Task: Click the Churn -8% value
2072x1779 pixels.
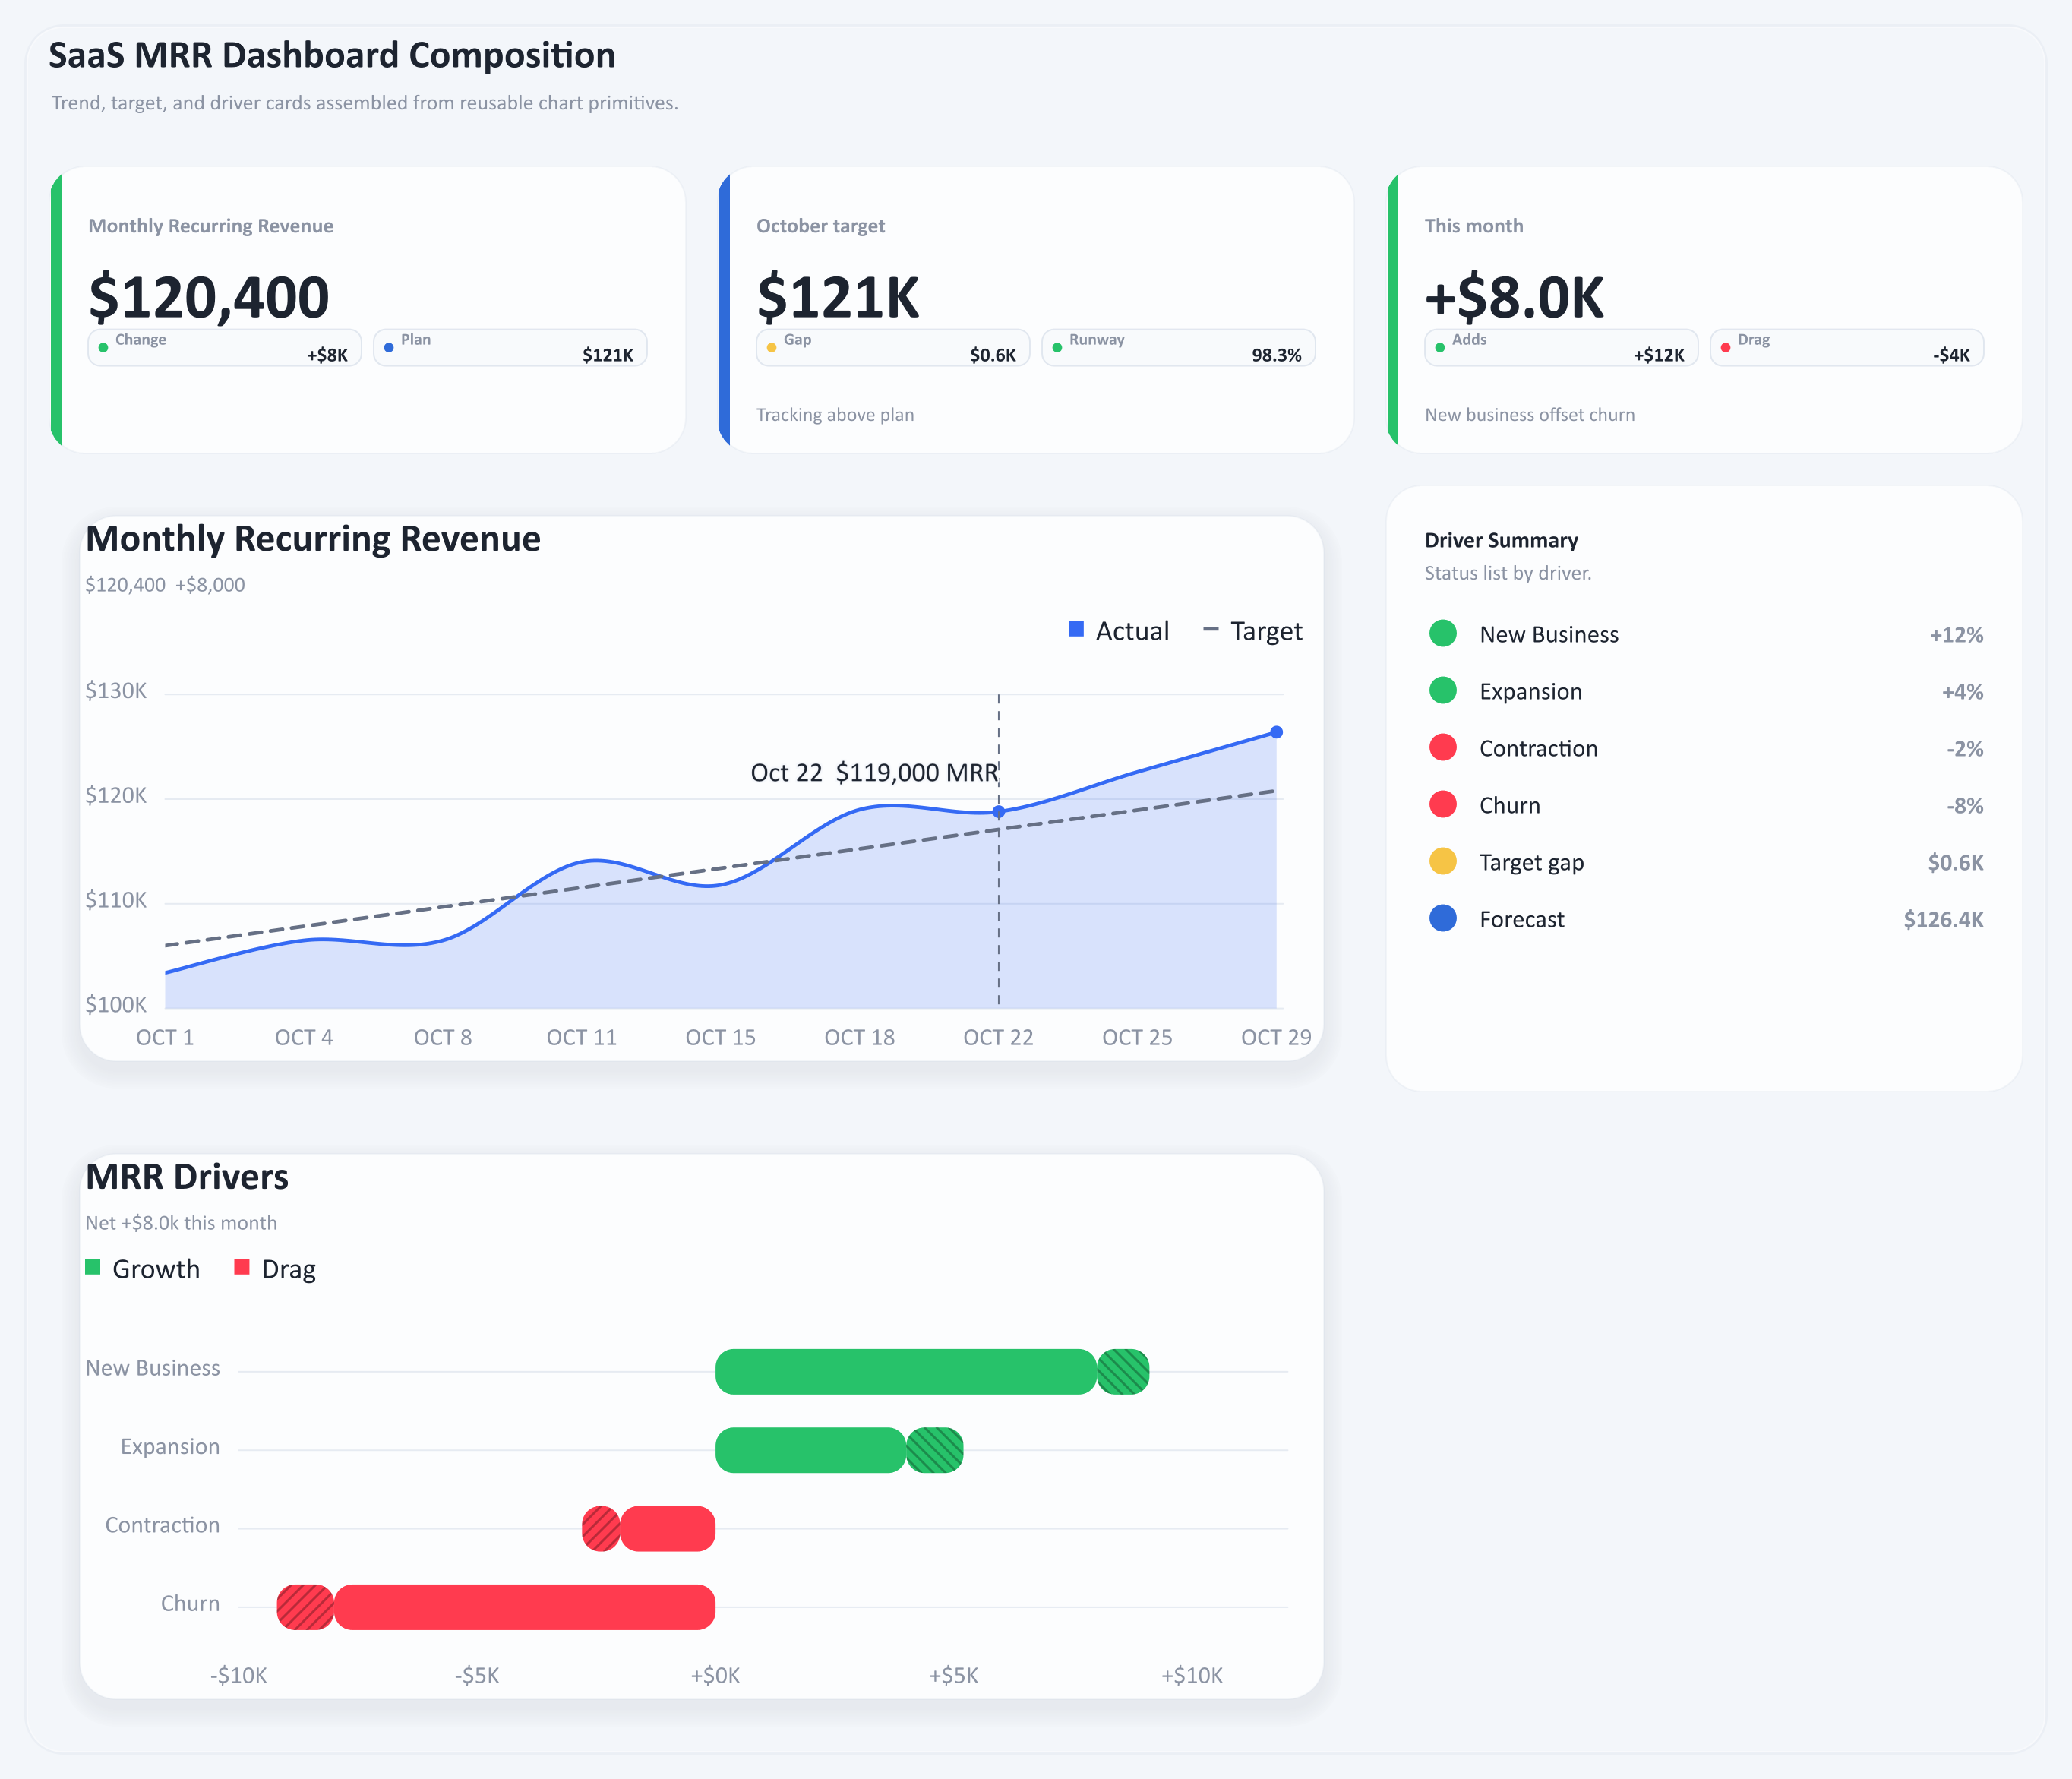Action: 1964,805
